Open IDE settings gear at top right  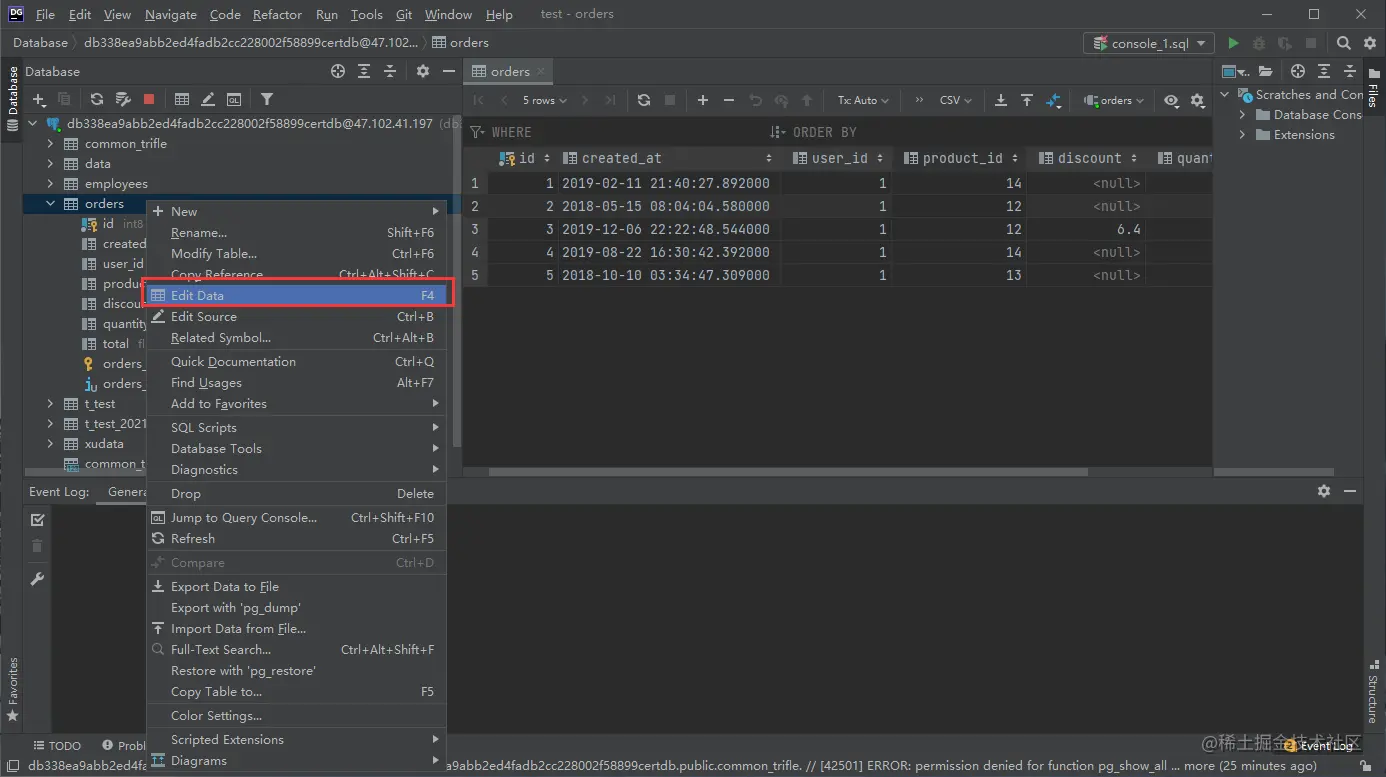click(1370, 43)
